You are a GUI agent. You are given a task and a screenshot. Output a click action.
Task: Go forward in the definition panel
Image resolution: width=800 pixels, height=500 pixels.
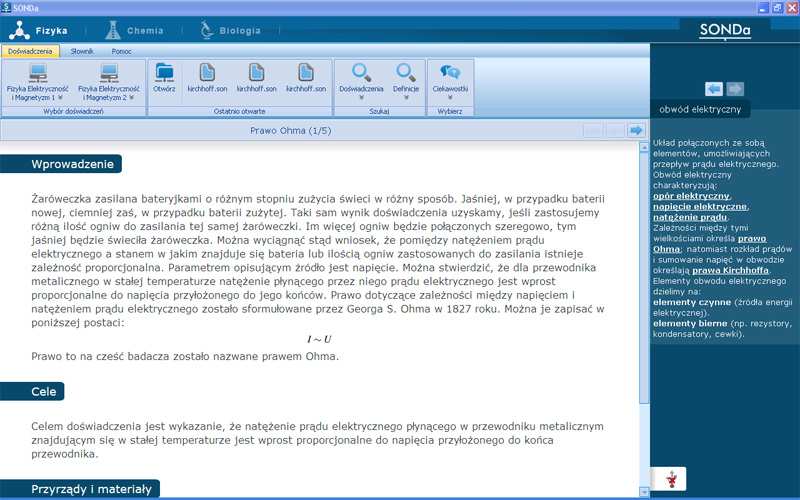(x=735, y=89)
